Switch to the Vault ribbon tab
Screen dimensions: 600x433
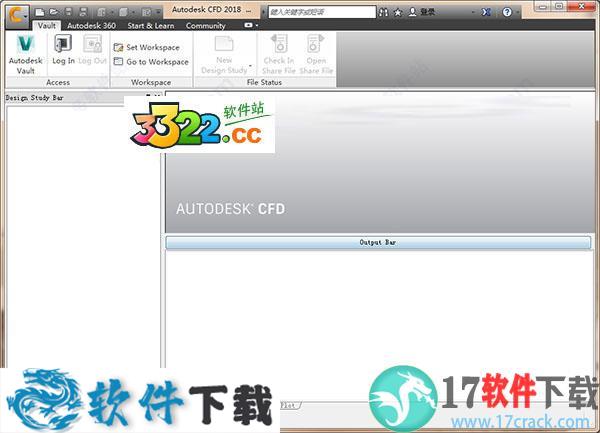click(47, 26)
